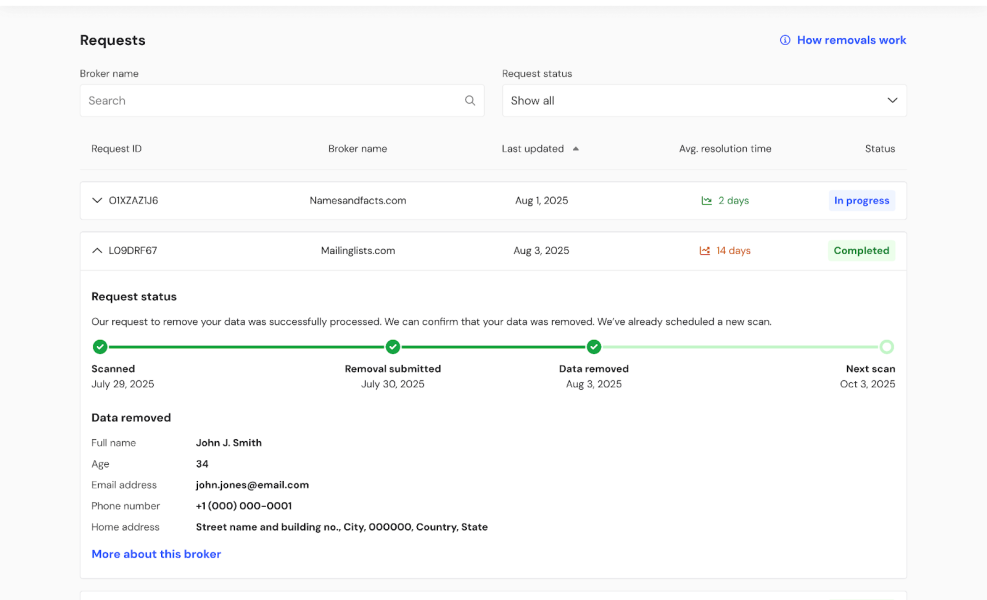This screenshot has height=600, width=987.
Task: Click the Removal submitted checkmark icon
Action: point(393,347)
